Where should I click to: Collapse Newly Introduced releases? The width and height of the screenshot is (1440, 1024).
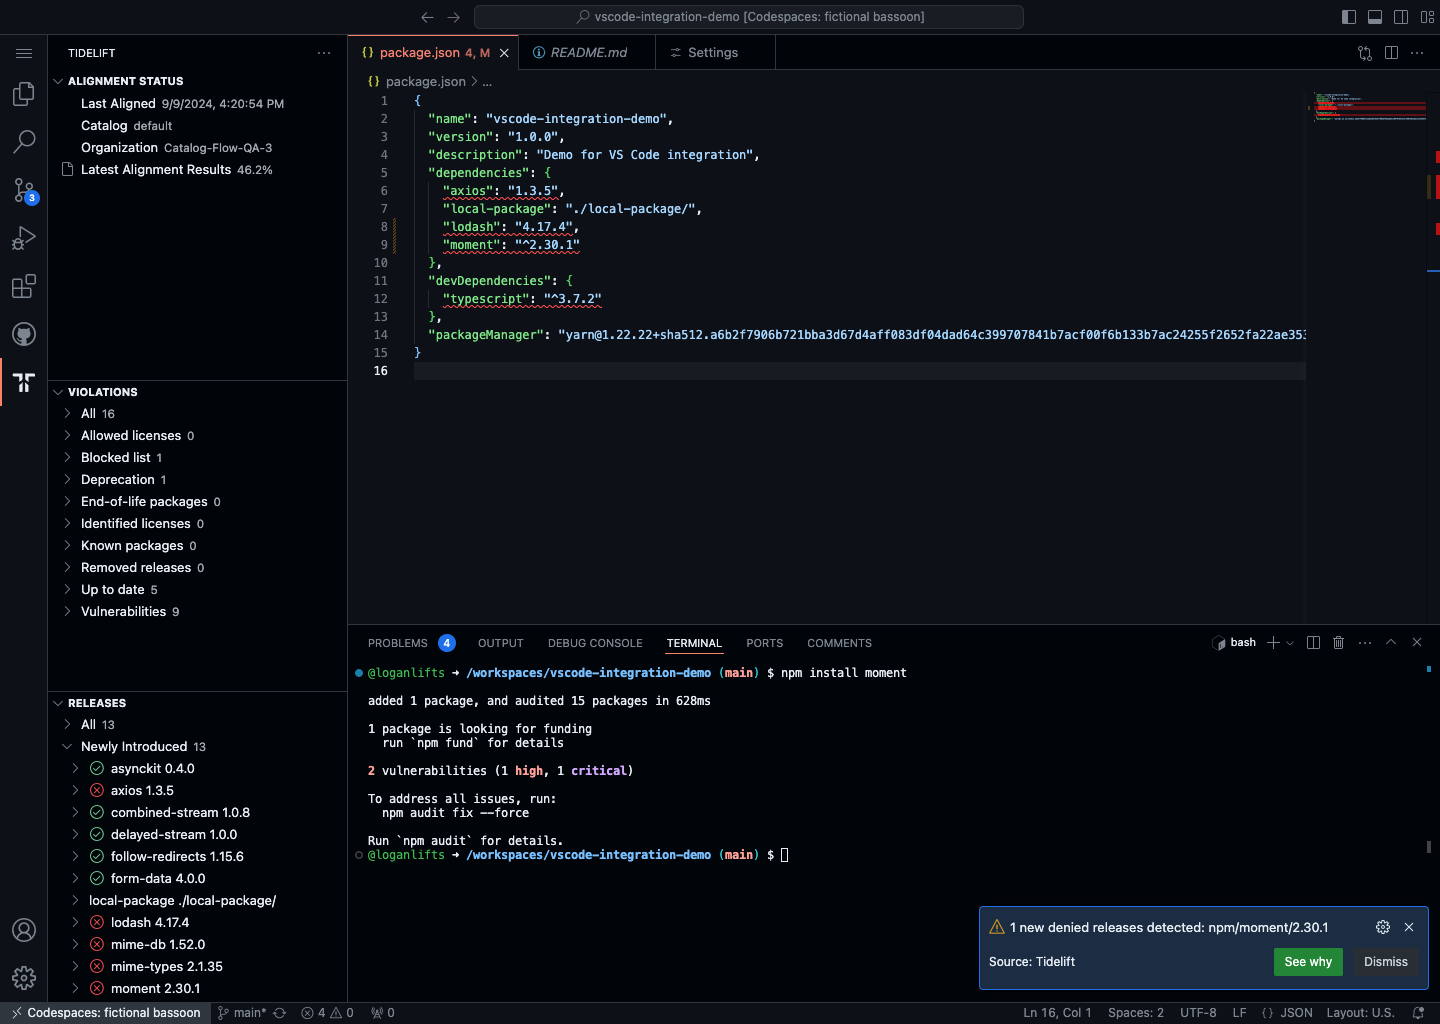tap(197, 747)
